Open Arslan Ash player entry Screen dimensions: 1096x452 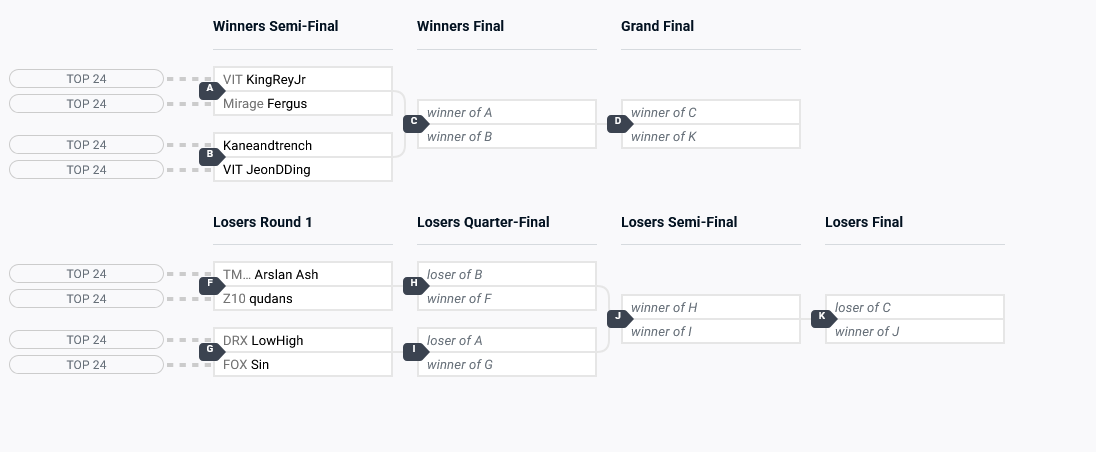coord(302,275)
